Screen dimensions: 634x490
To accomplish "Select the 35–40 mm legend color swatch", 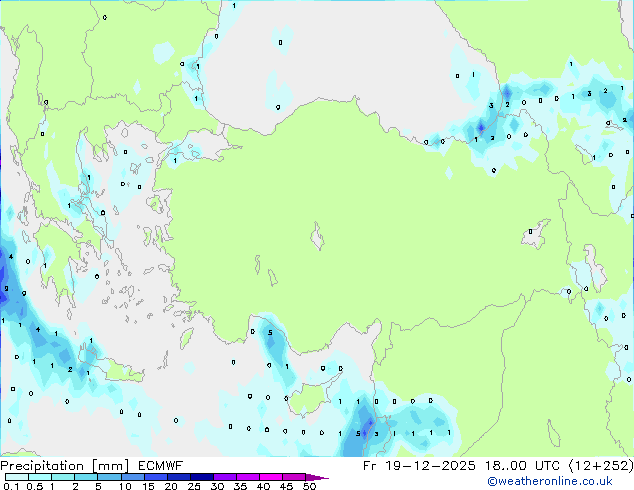I will [248, 477].
